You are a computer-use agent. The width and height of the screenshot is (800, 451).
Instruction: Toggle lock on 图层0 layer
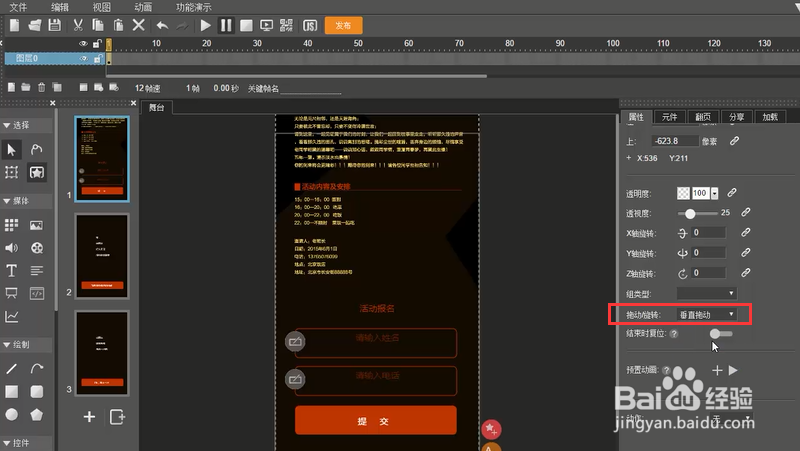point(97,59)
